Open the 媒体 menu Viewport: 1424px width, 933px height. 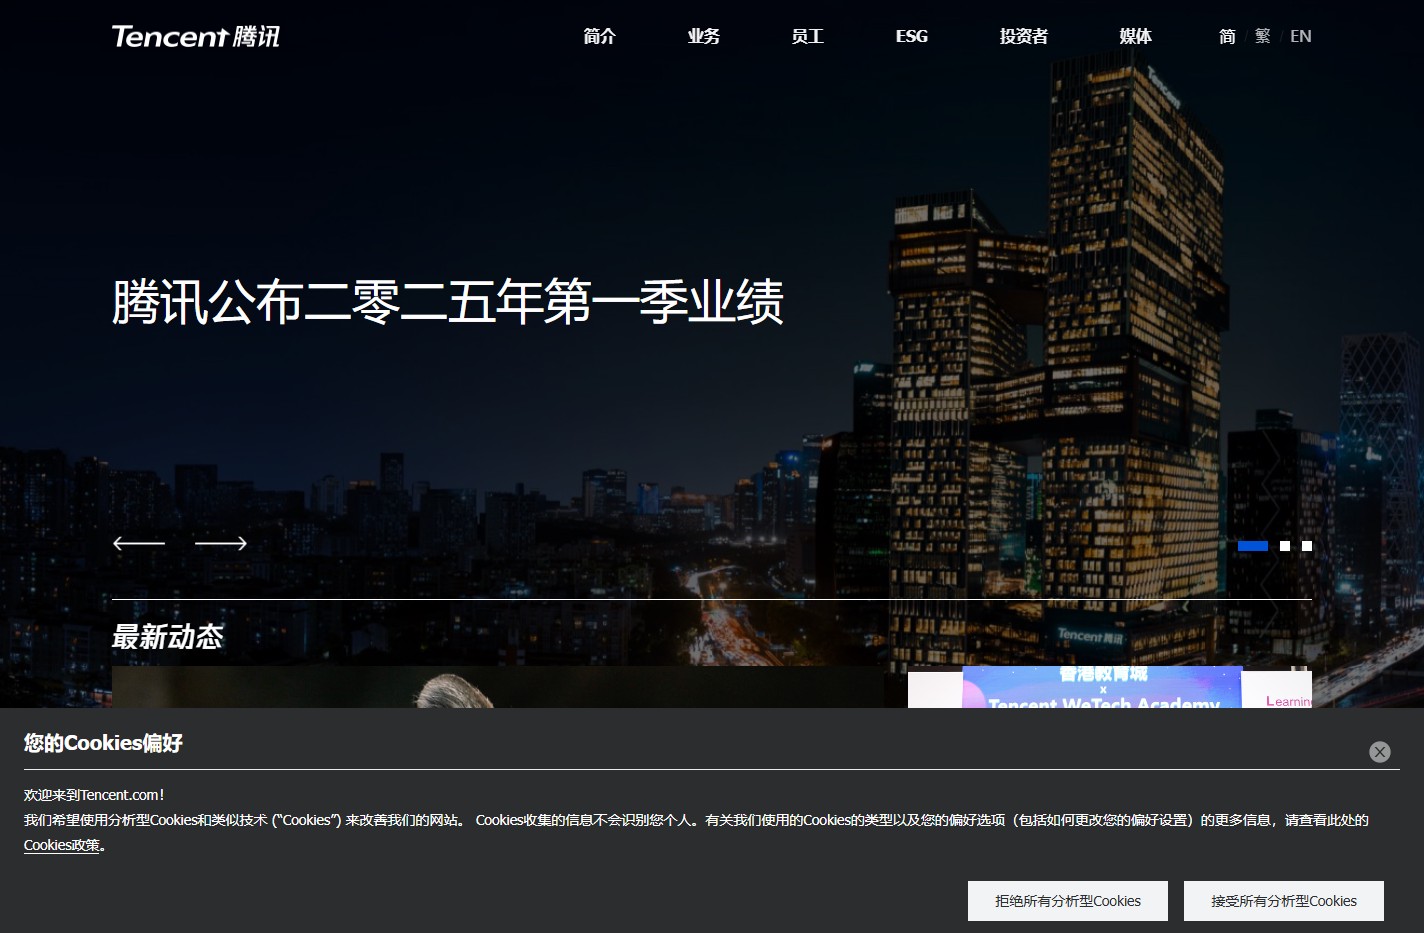[x=1136, y=36]
